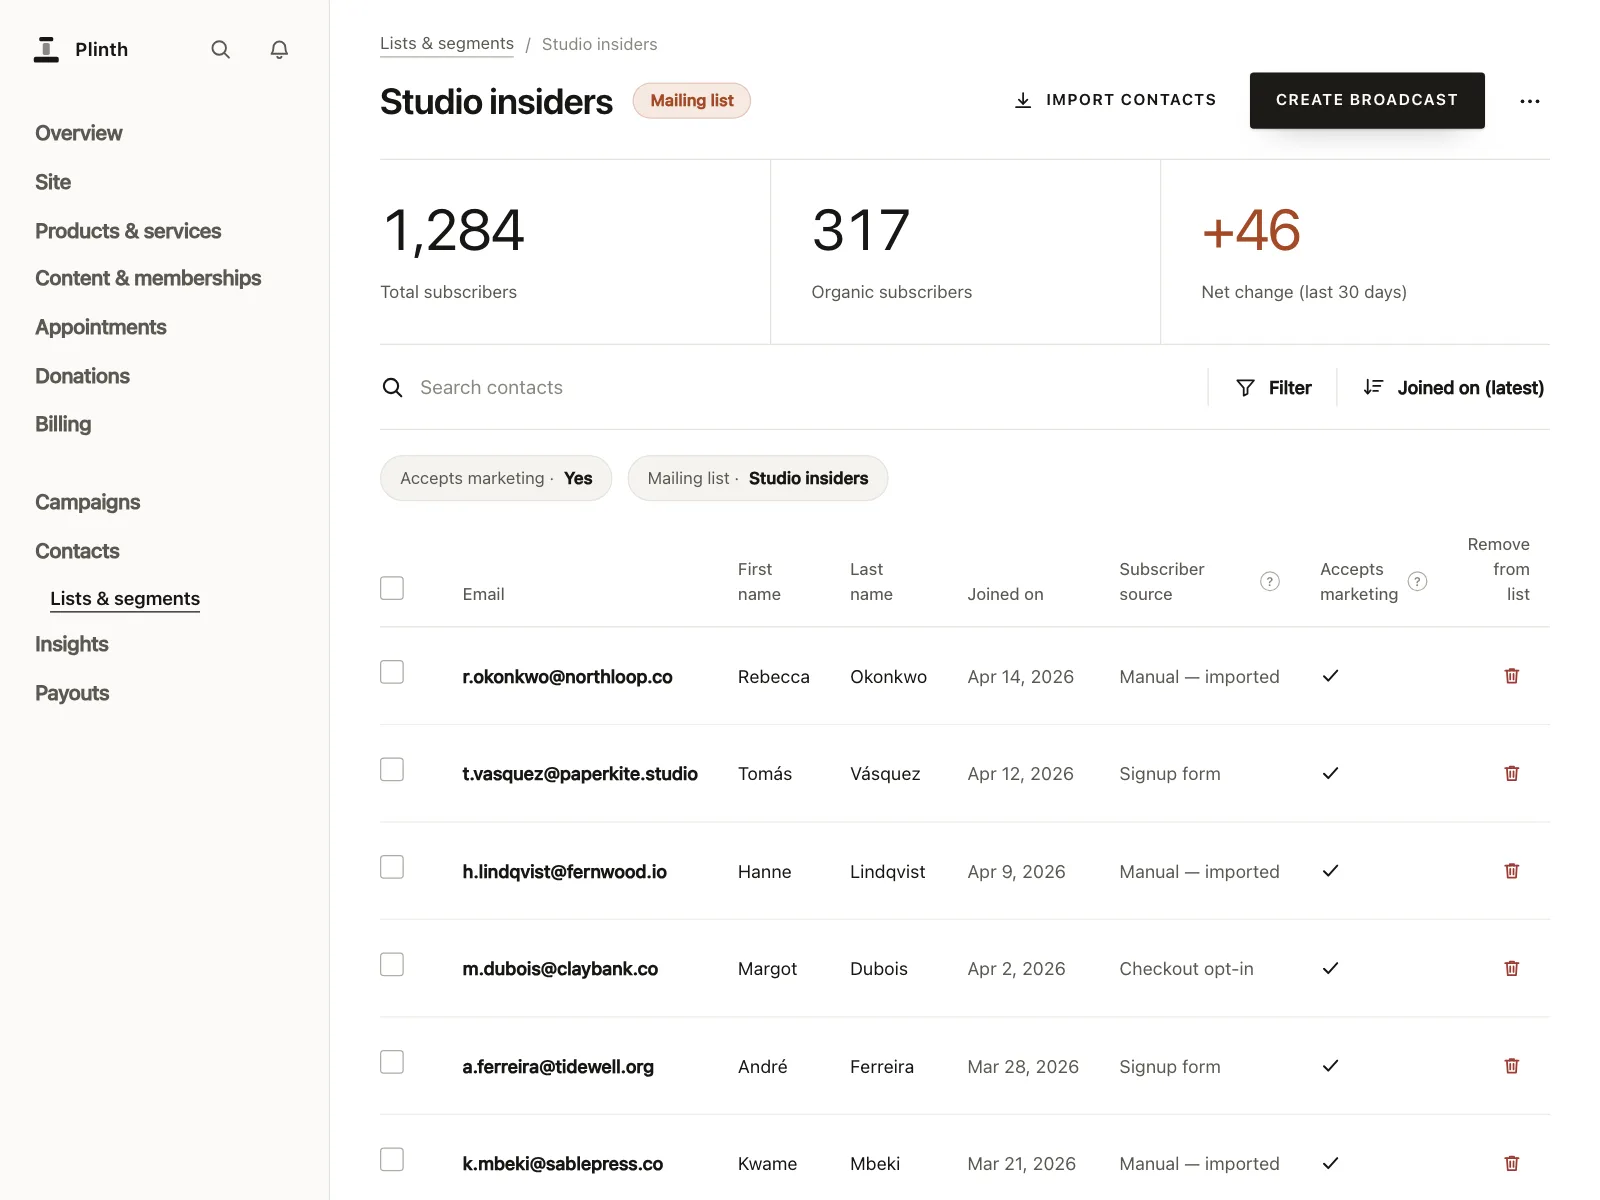Viewport: 1600px width, 1200px height.
Task: Open contact t.vasquez@paperkite.studio
Action: [580, 774]
